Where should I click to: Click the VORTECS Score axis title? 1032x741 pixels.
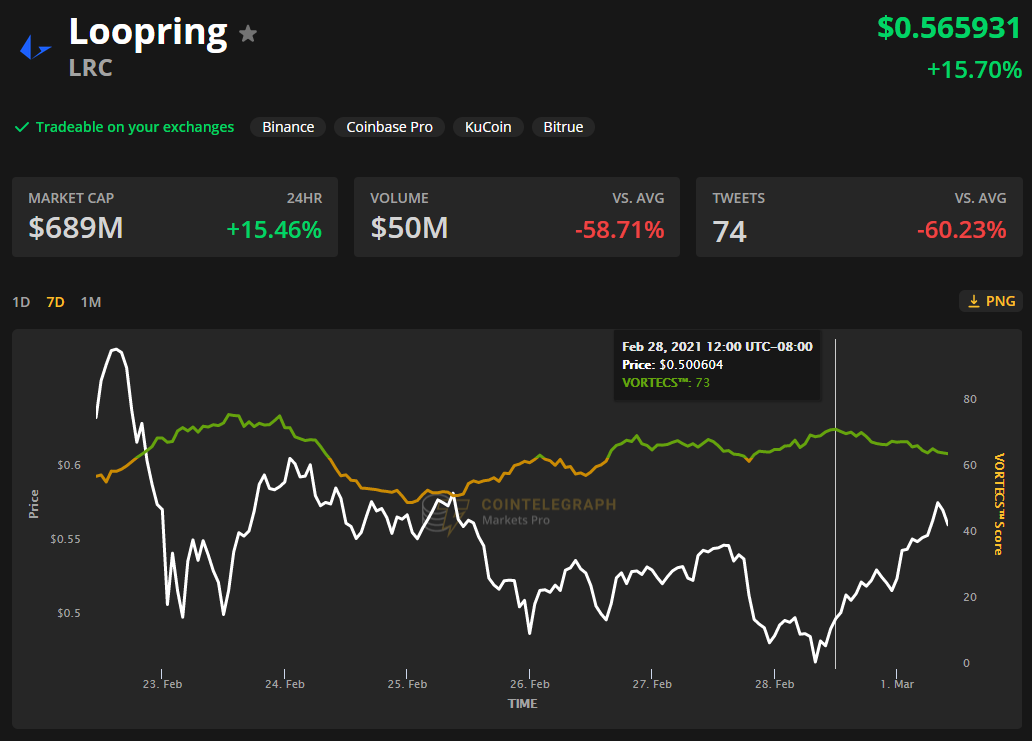point(999,504)
